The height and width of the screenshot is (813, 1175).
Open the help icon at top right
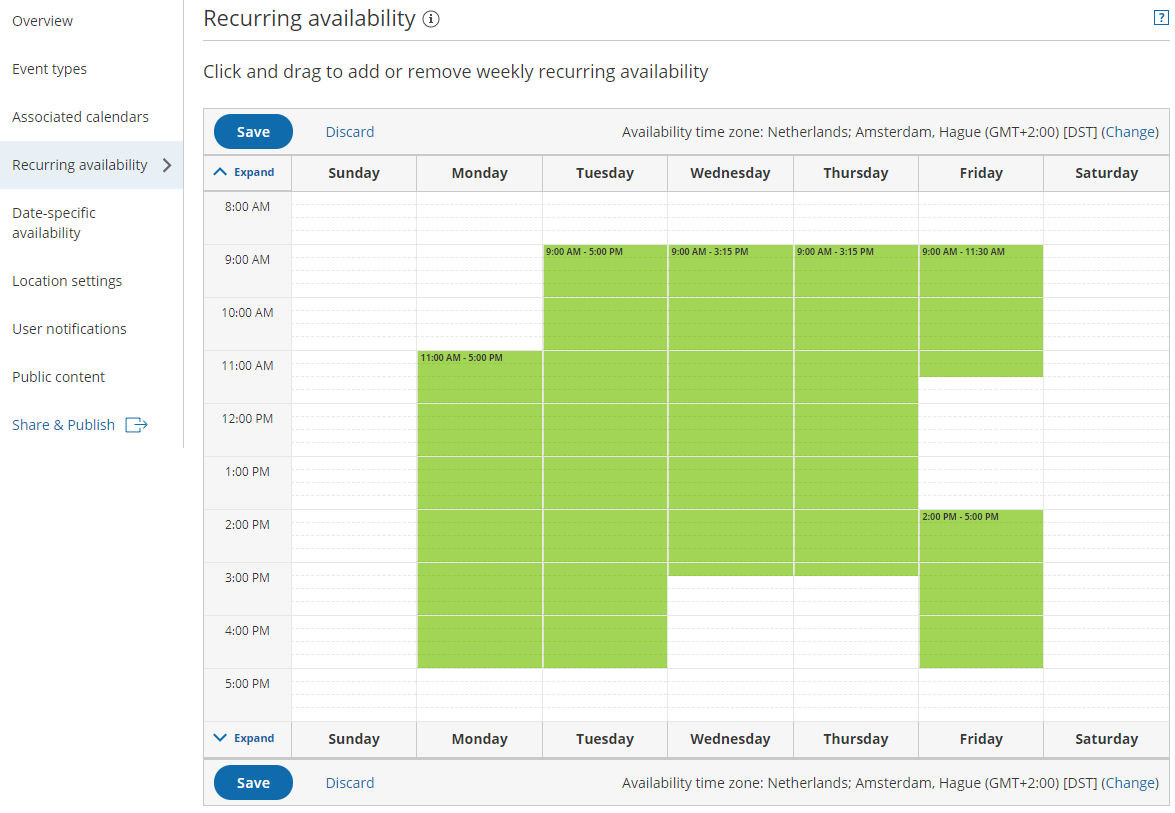click(1160, 18)
